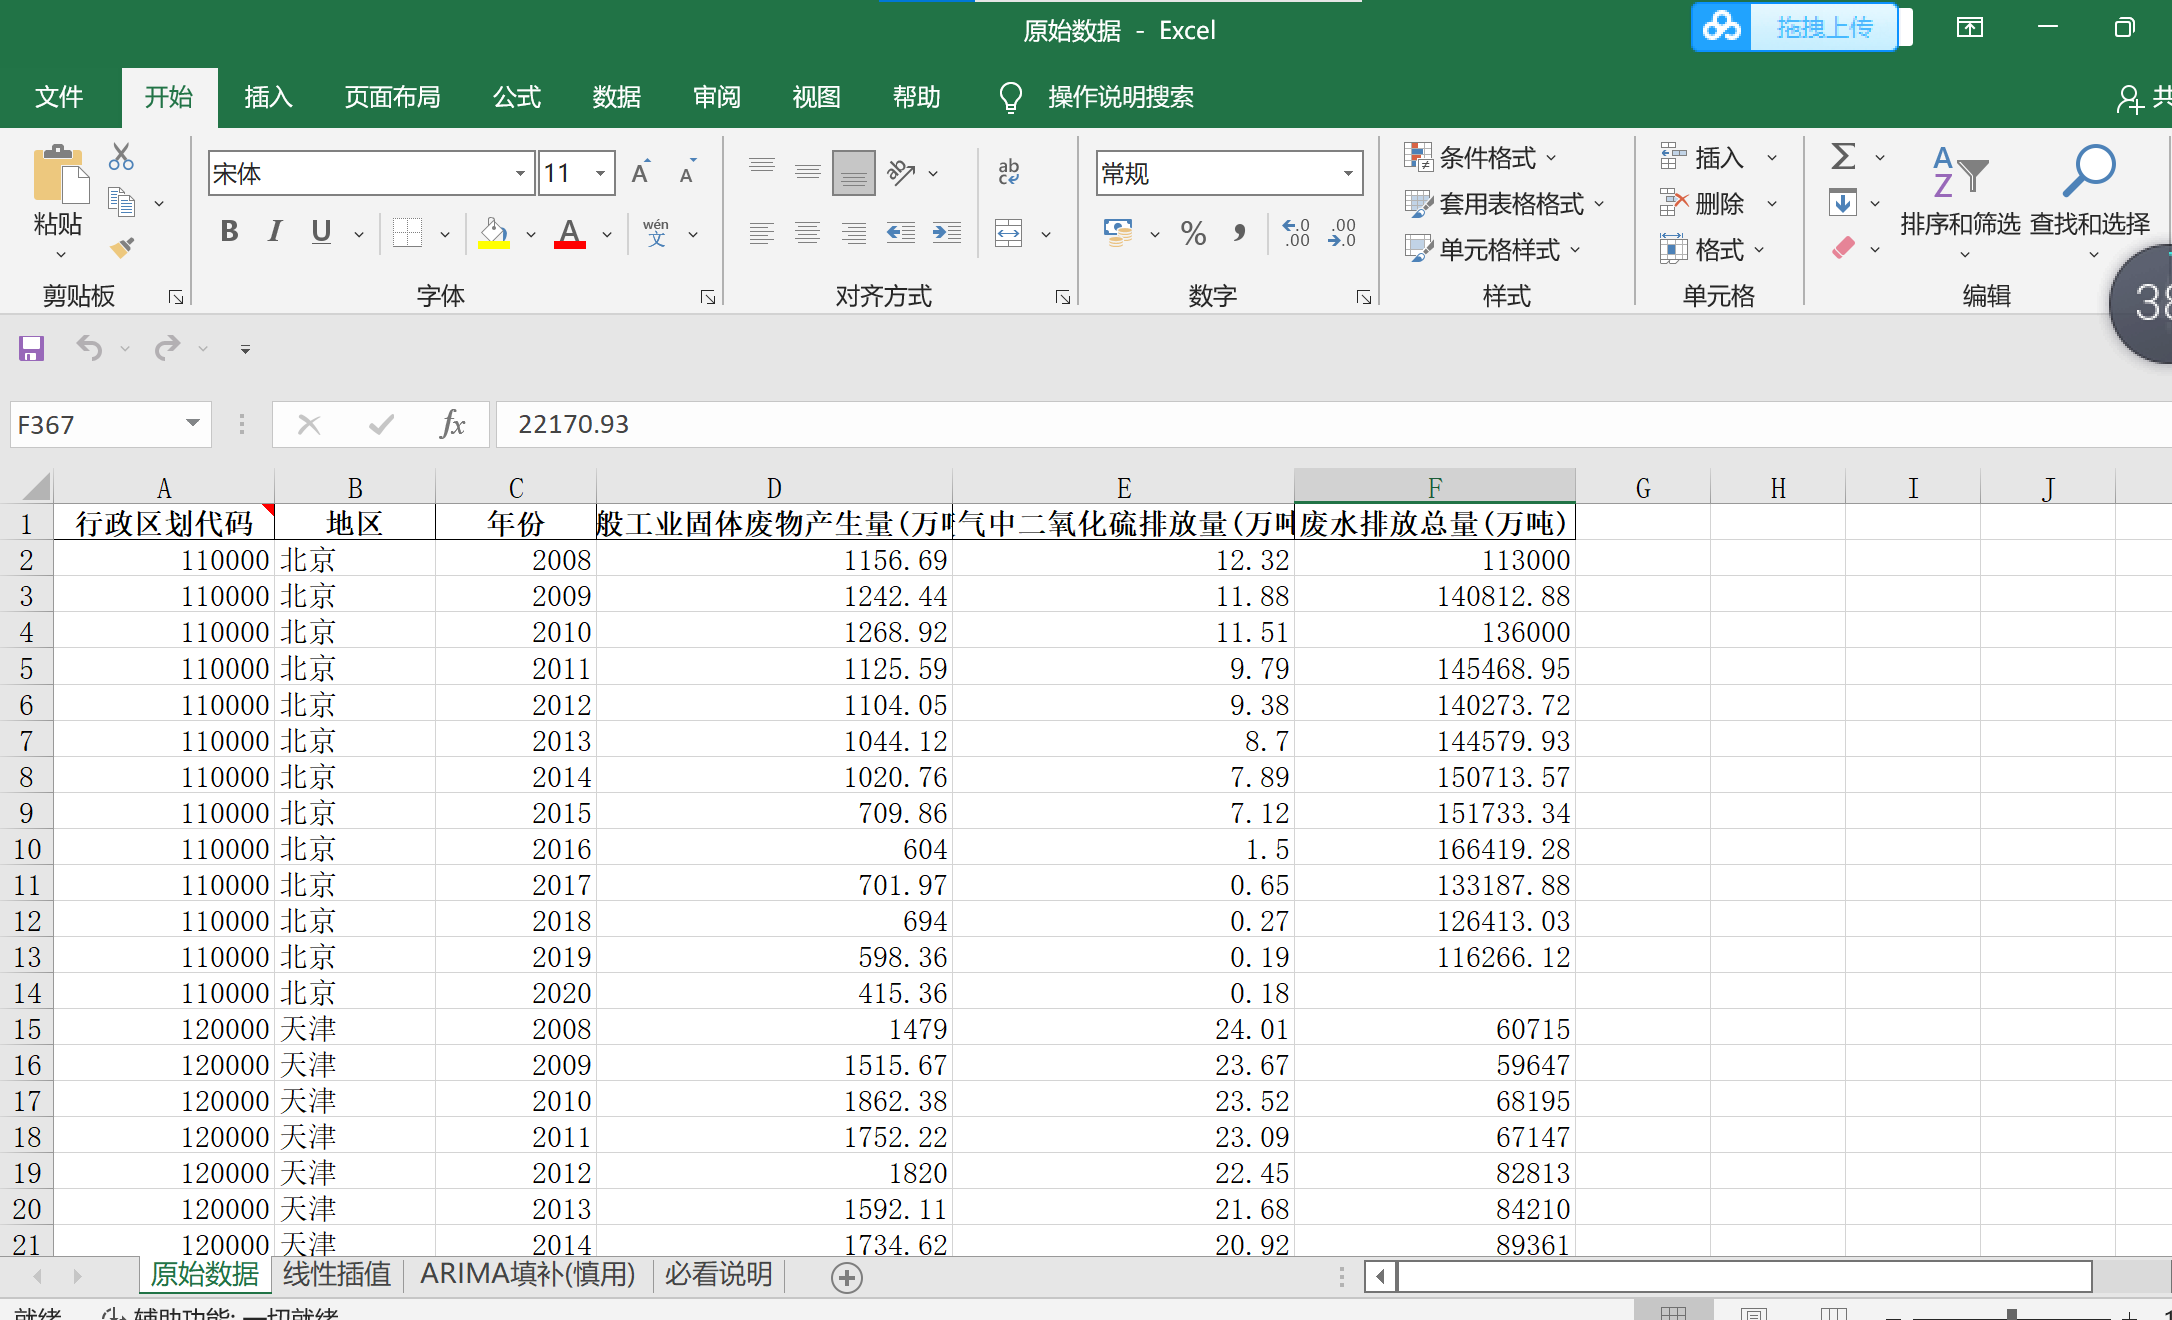Toggle right horizontal alignment
2172x1320 pixels.
pyautogui.click(x=854, y=233)
